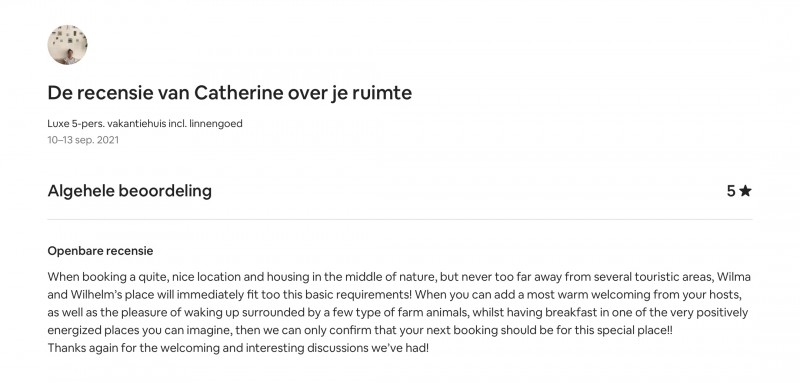Click the horizontal divider below 'Algehele beoordeling'
This screenshot has width=800, height=383.
coord(399,219)
